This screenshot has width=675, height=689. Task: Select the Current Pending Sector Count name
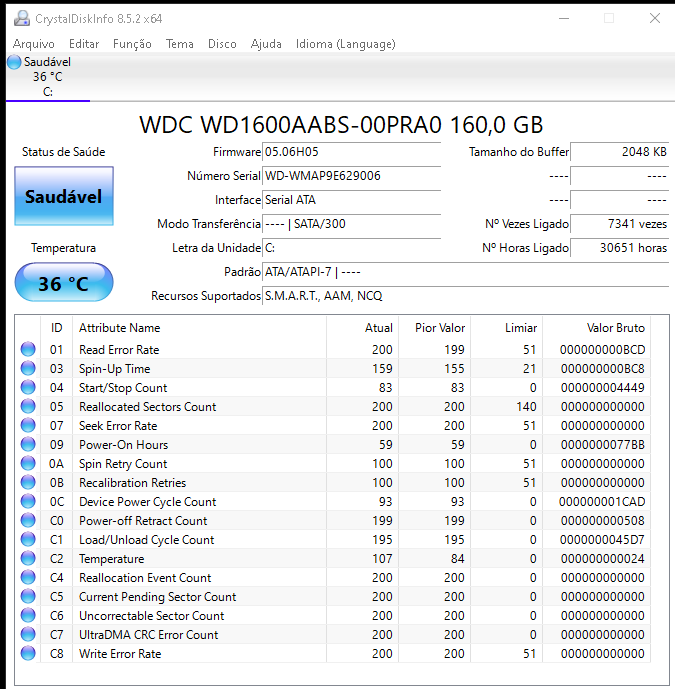(x=158, y=597)
